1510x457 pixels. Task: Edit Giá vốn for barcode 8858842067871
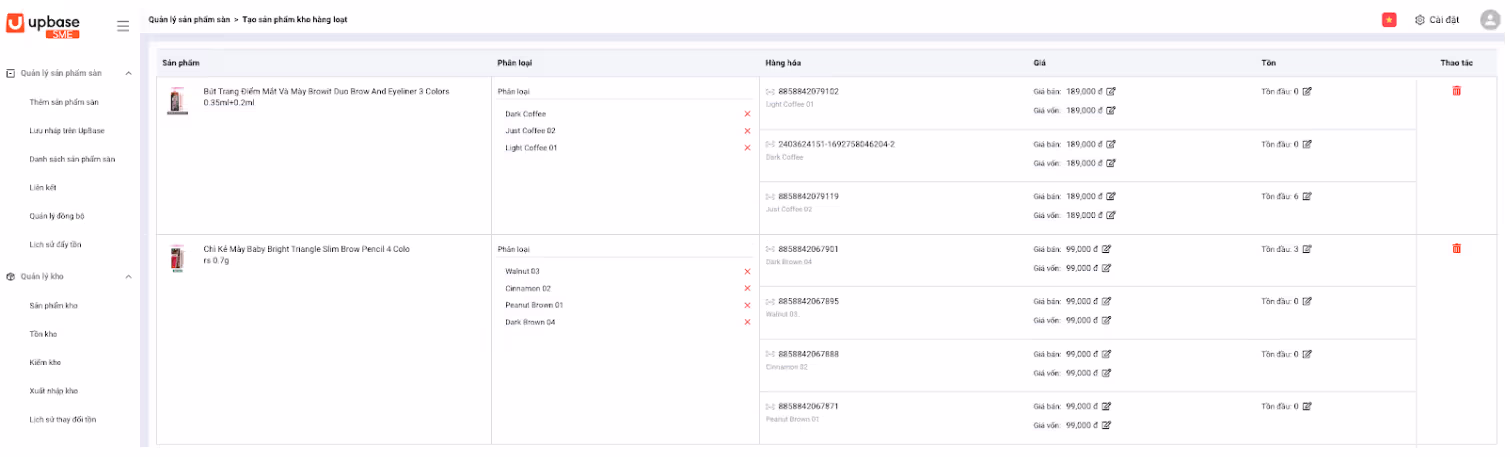[1106, 425]
